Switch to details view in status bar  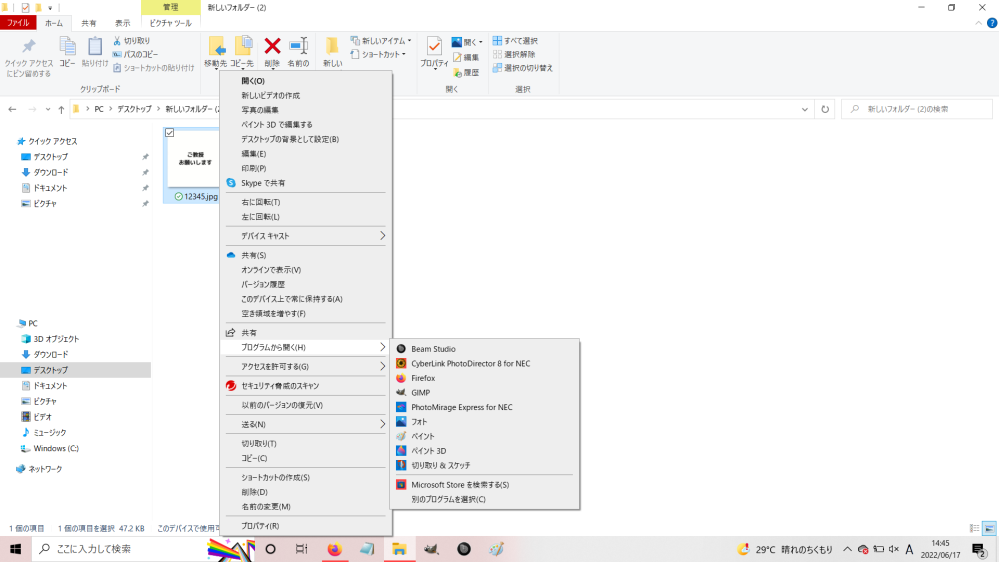pos(974,528)
